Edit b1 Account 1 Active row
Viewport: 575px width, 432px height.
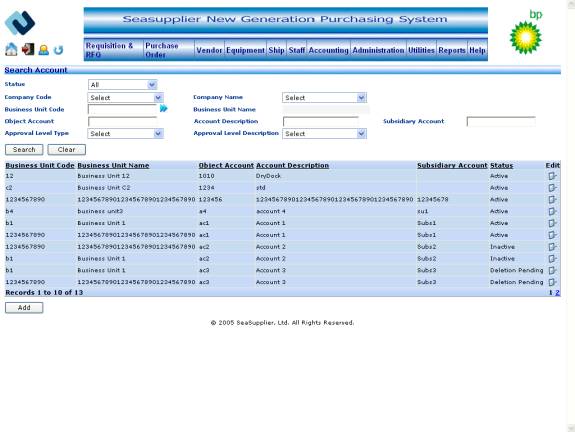click(x=552, y=223)
